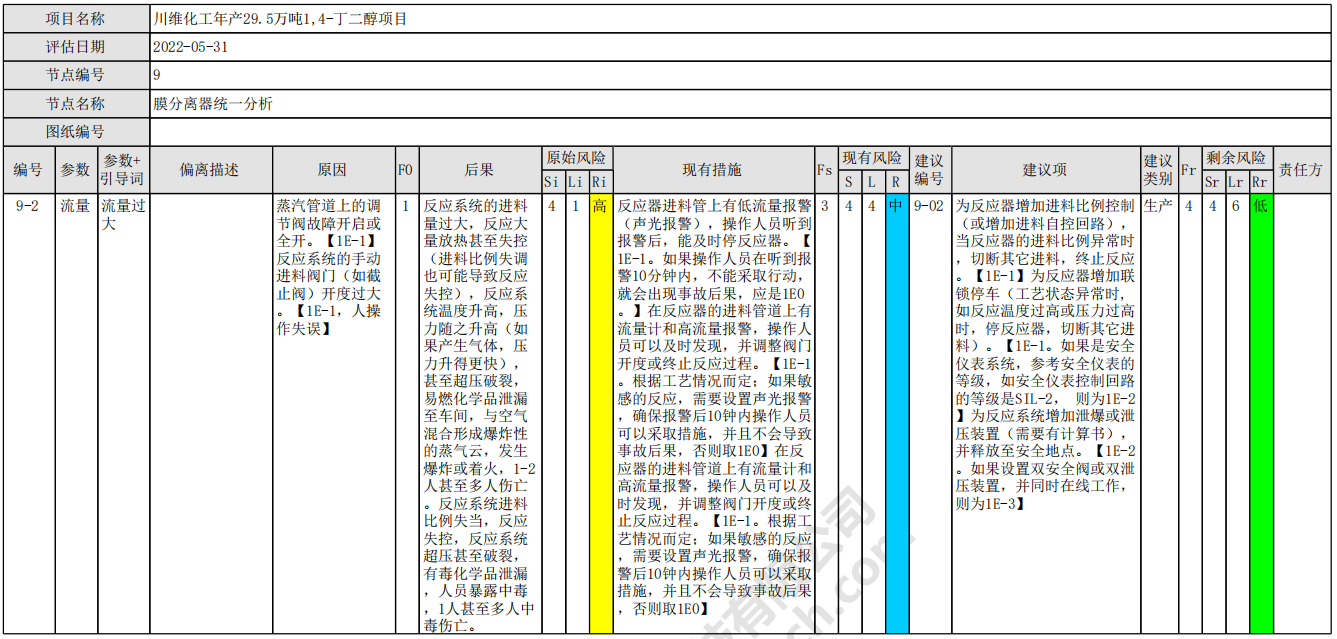
Task: Click the 建议编号 column header
Action: (929, 170)
